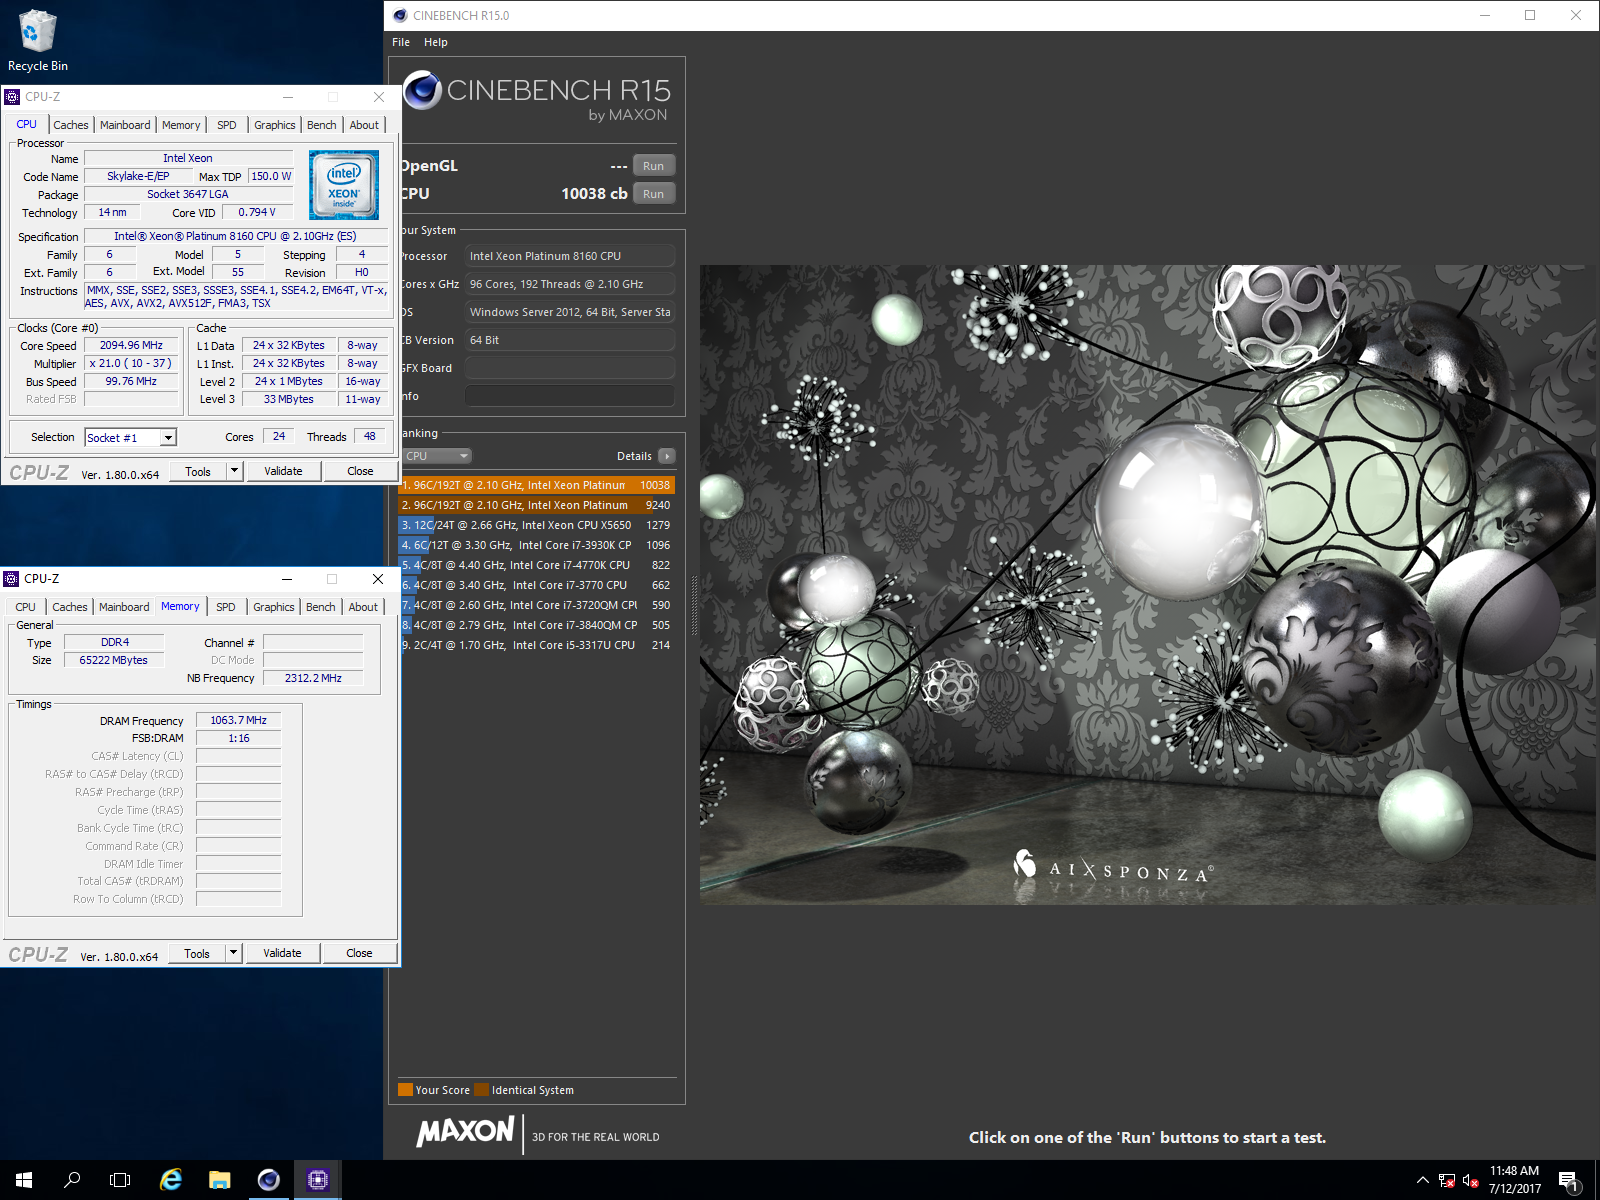The image size is (1600, 1200).
Task: Switch to Caches tab in top CPU-Z
Action: 71,125
